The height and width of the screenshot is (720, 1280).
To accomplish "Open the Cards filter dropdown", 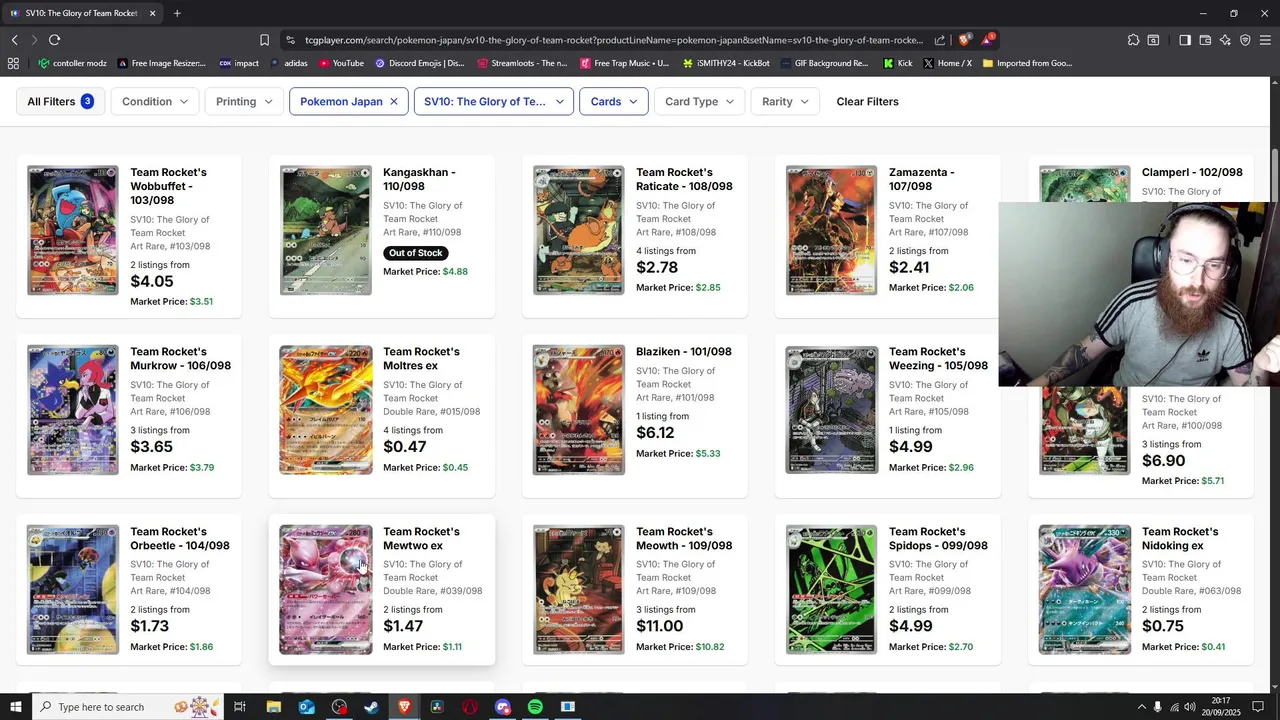I will tap(614, 102).
